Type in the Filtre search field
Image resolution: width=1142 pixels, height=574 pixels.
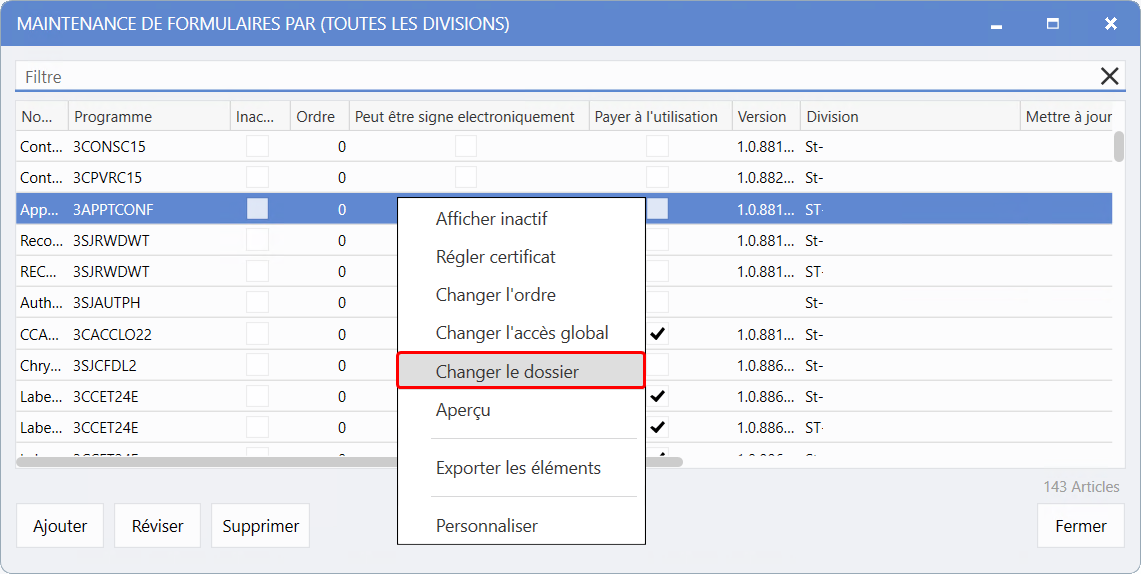pos(550,76)
